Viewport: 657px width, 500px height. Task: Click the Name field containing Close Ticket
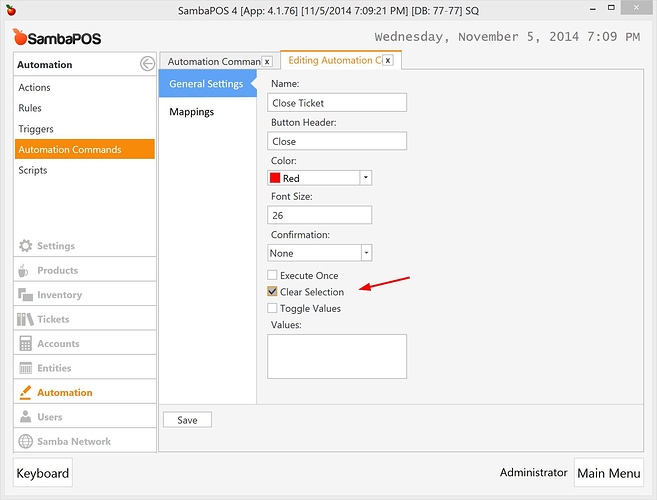point(337,103)
